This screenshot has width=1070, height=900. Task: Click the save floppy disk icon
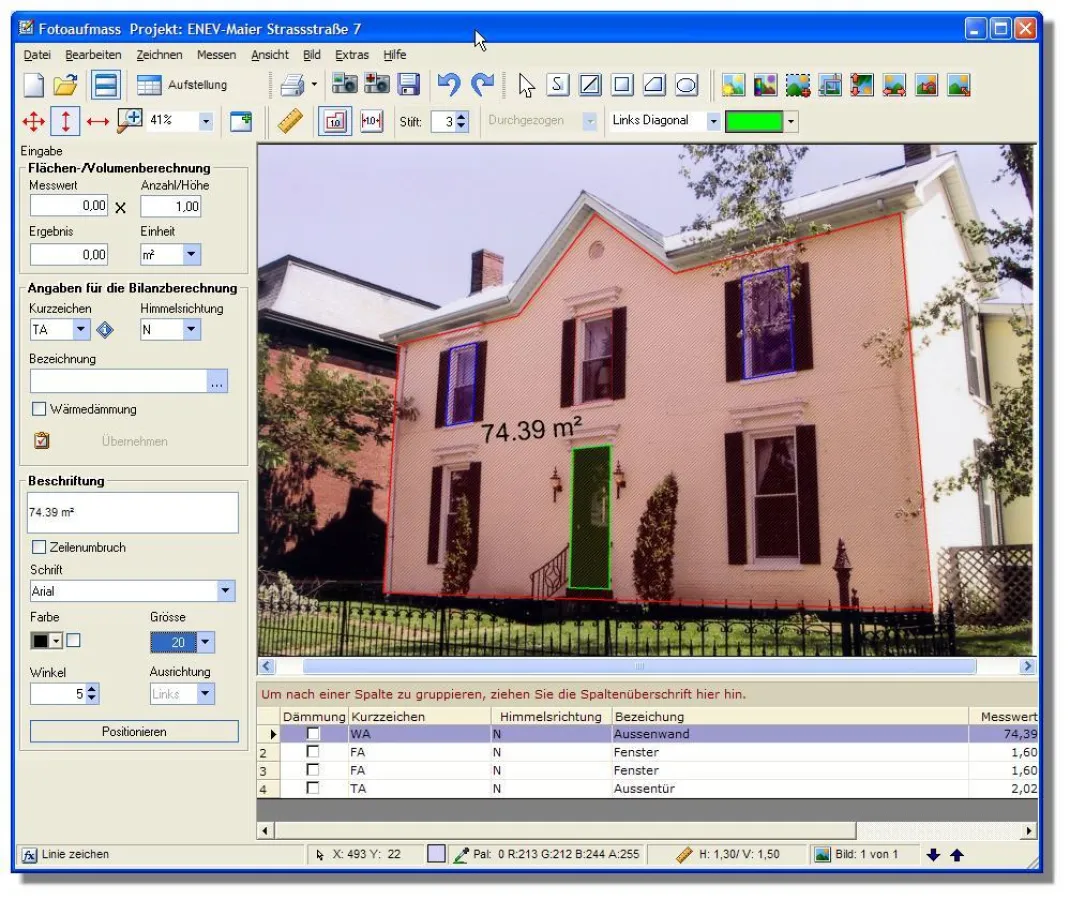click(408, 85)
